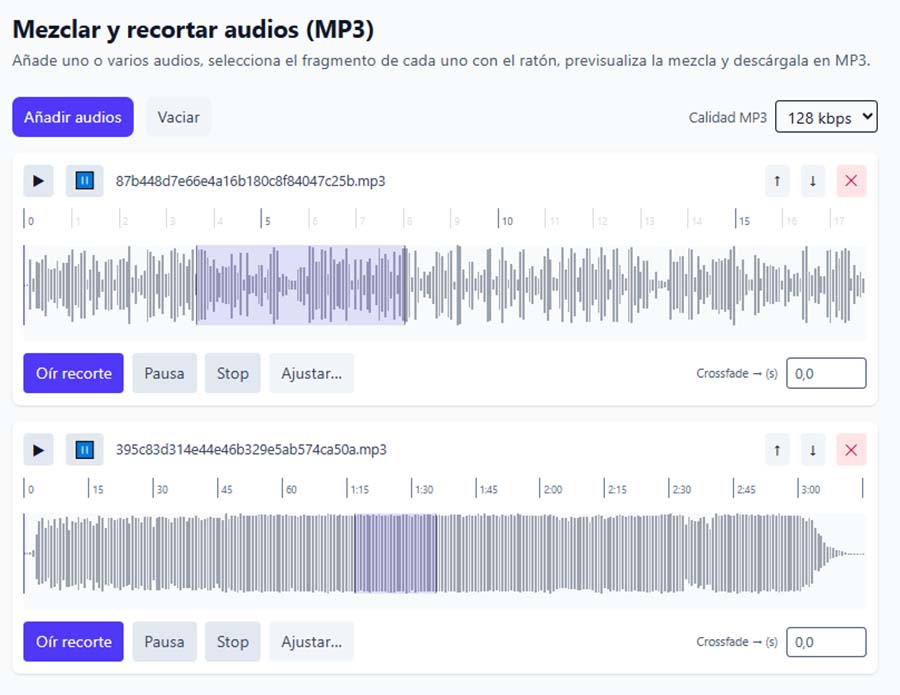Click the Añadir audios button

(x=72, y=117)
